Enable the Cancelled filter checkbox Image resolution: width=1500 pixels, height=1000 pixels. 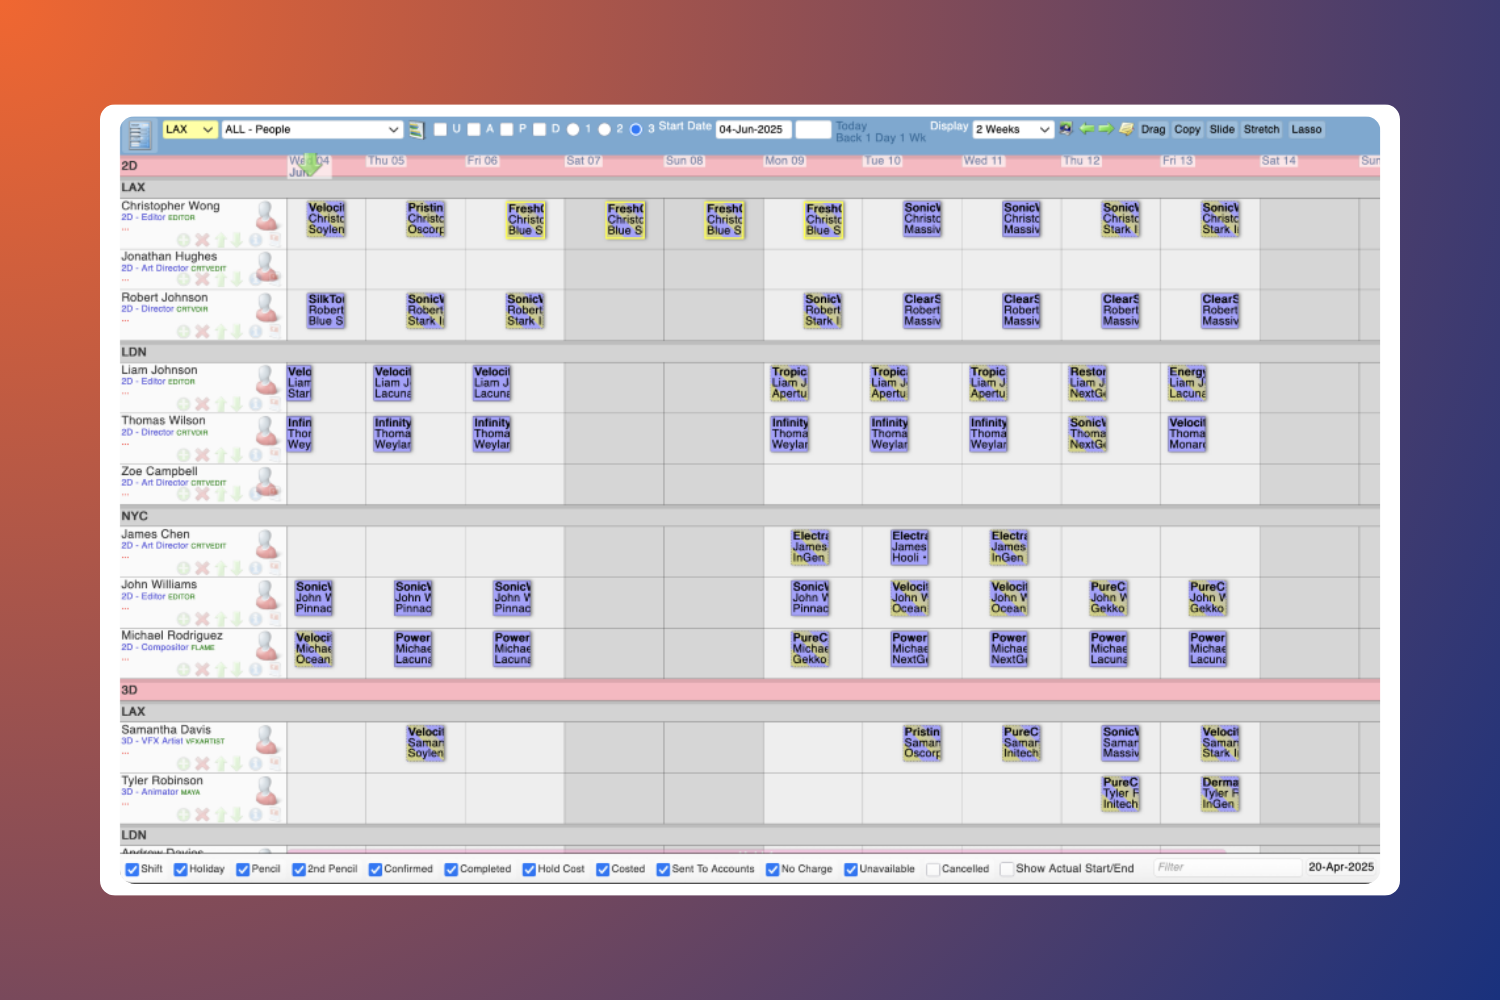tap(933, 869)
